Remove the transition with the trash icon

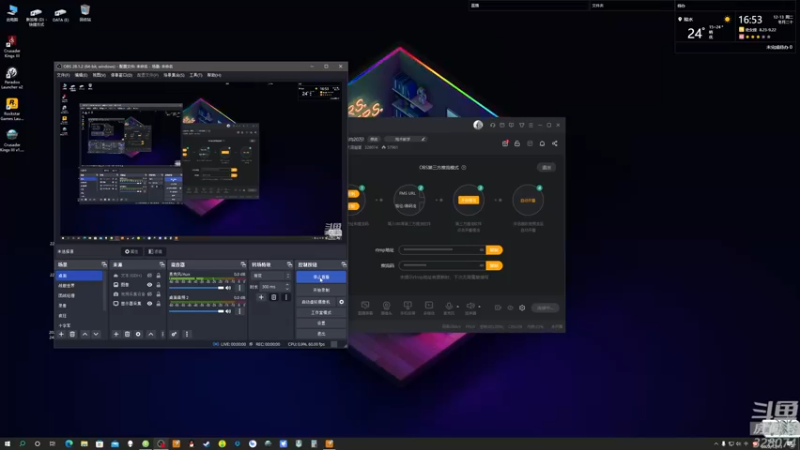pos(273,297)
